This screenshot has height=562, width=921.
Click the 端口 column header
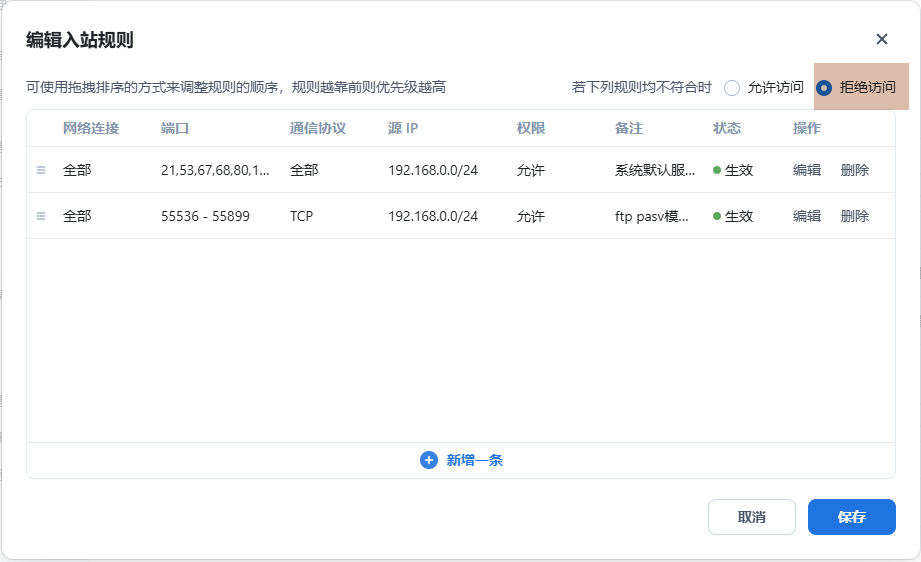(175, 129)
